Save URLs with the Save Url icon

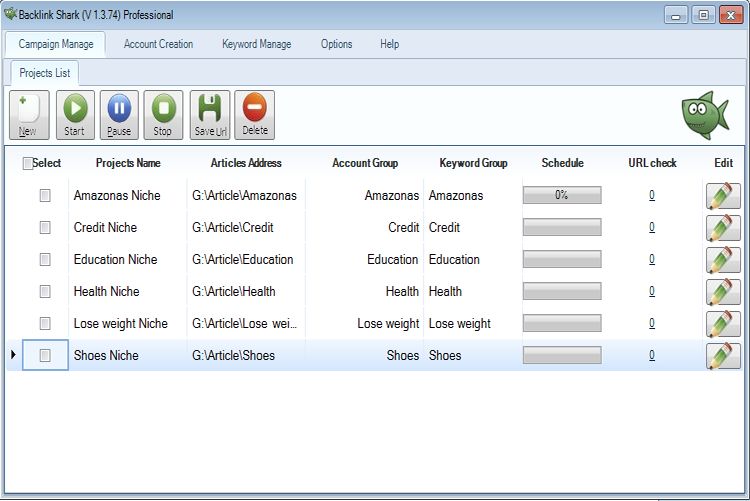coord(210,115)
